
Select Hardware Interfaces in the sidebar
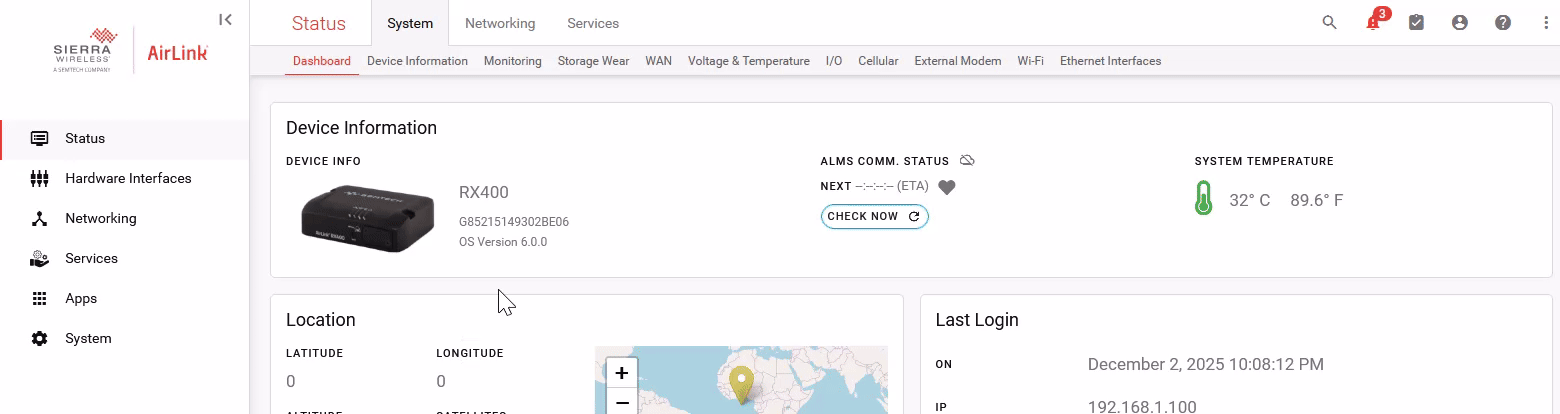coord(128,178)
